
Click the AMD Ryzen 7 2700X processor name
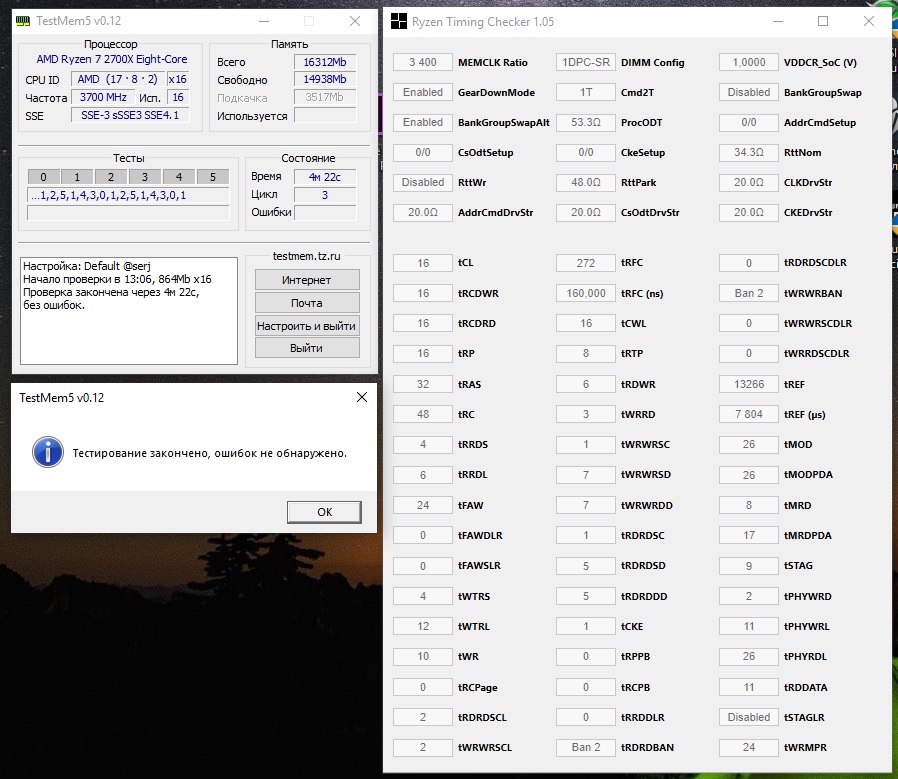point(112,59)
